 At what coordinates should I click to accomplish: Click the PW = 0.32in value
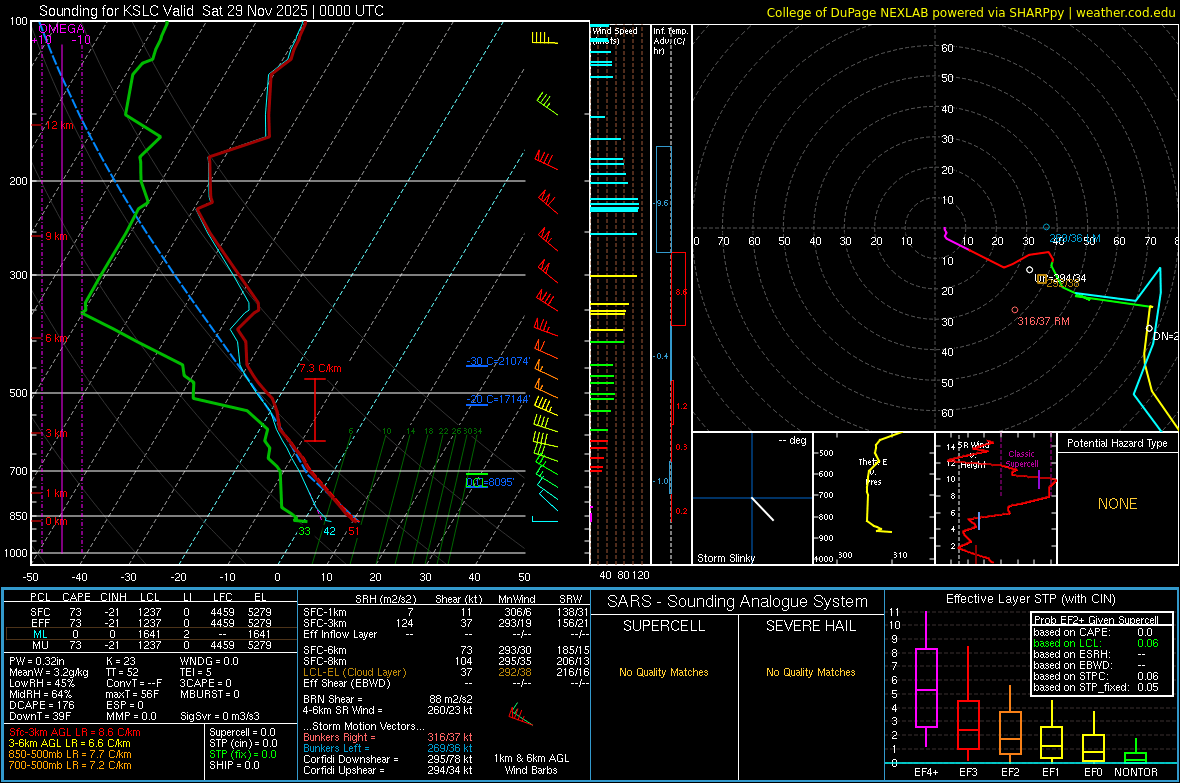tap(36, 661)
